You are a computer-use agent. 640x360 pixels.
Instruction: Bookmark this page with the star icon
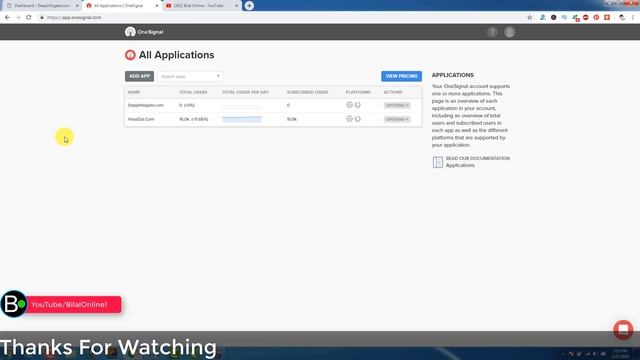(529, 18)
